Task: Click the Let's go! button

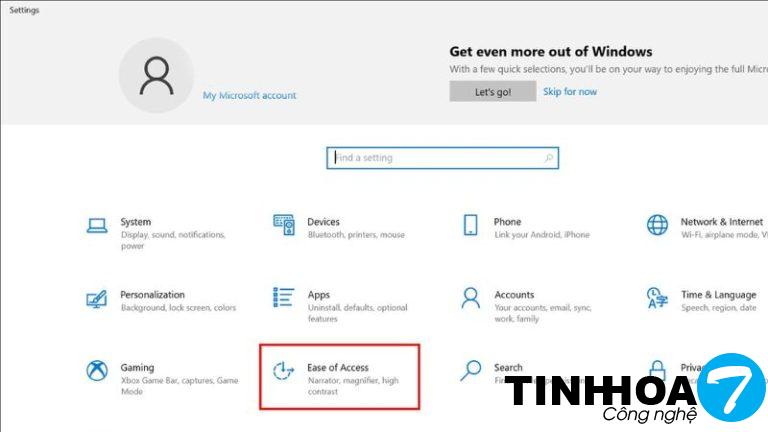Action: (493, 92)
